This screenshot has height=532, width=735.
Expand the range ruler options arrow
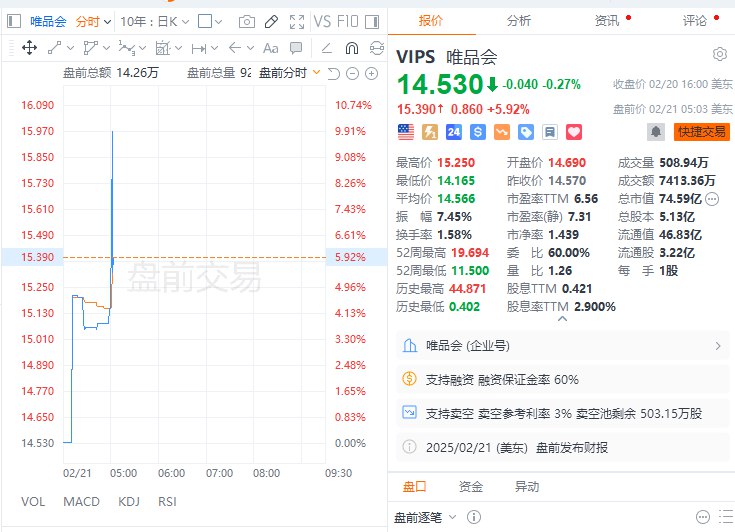tap(215, 48)
